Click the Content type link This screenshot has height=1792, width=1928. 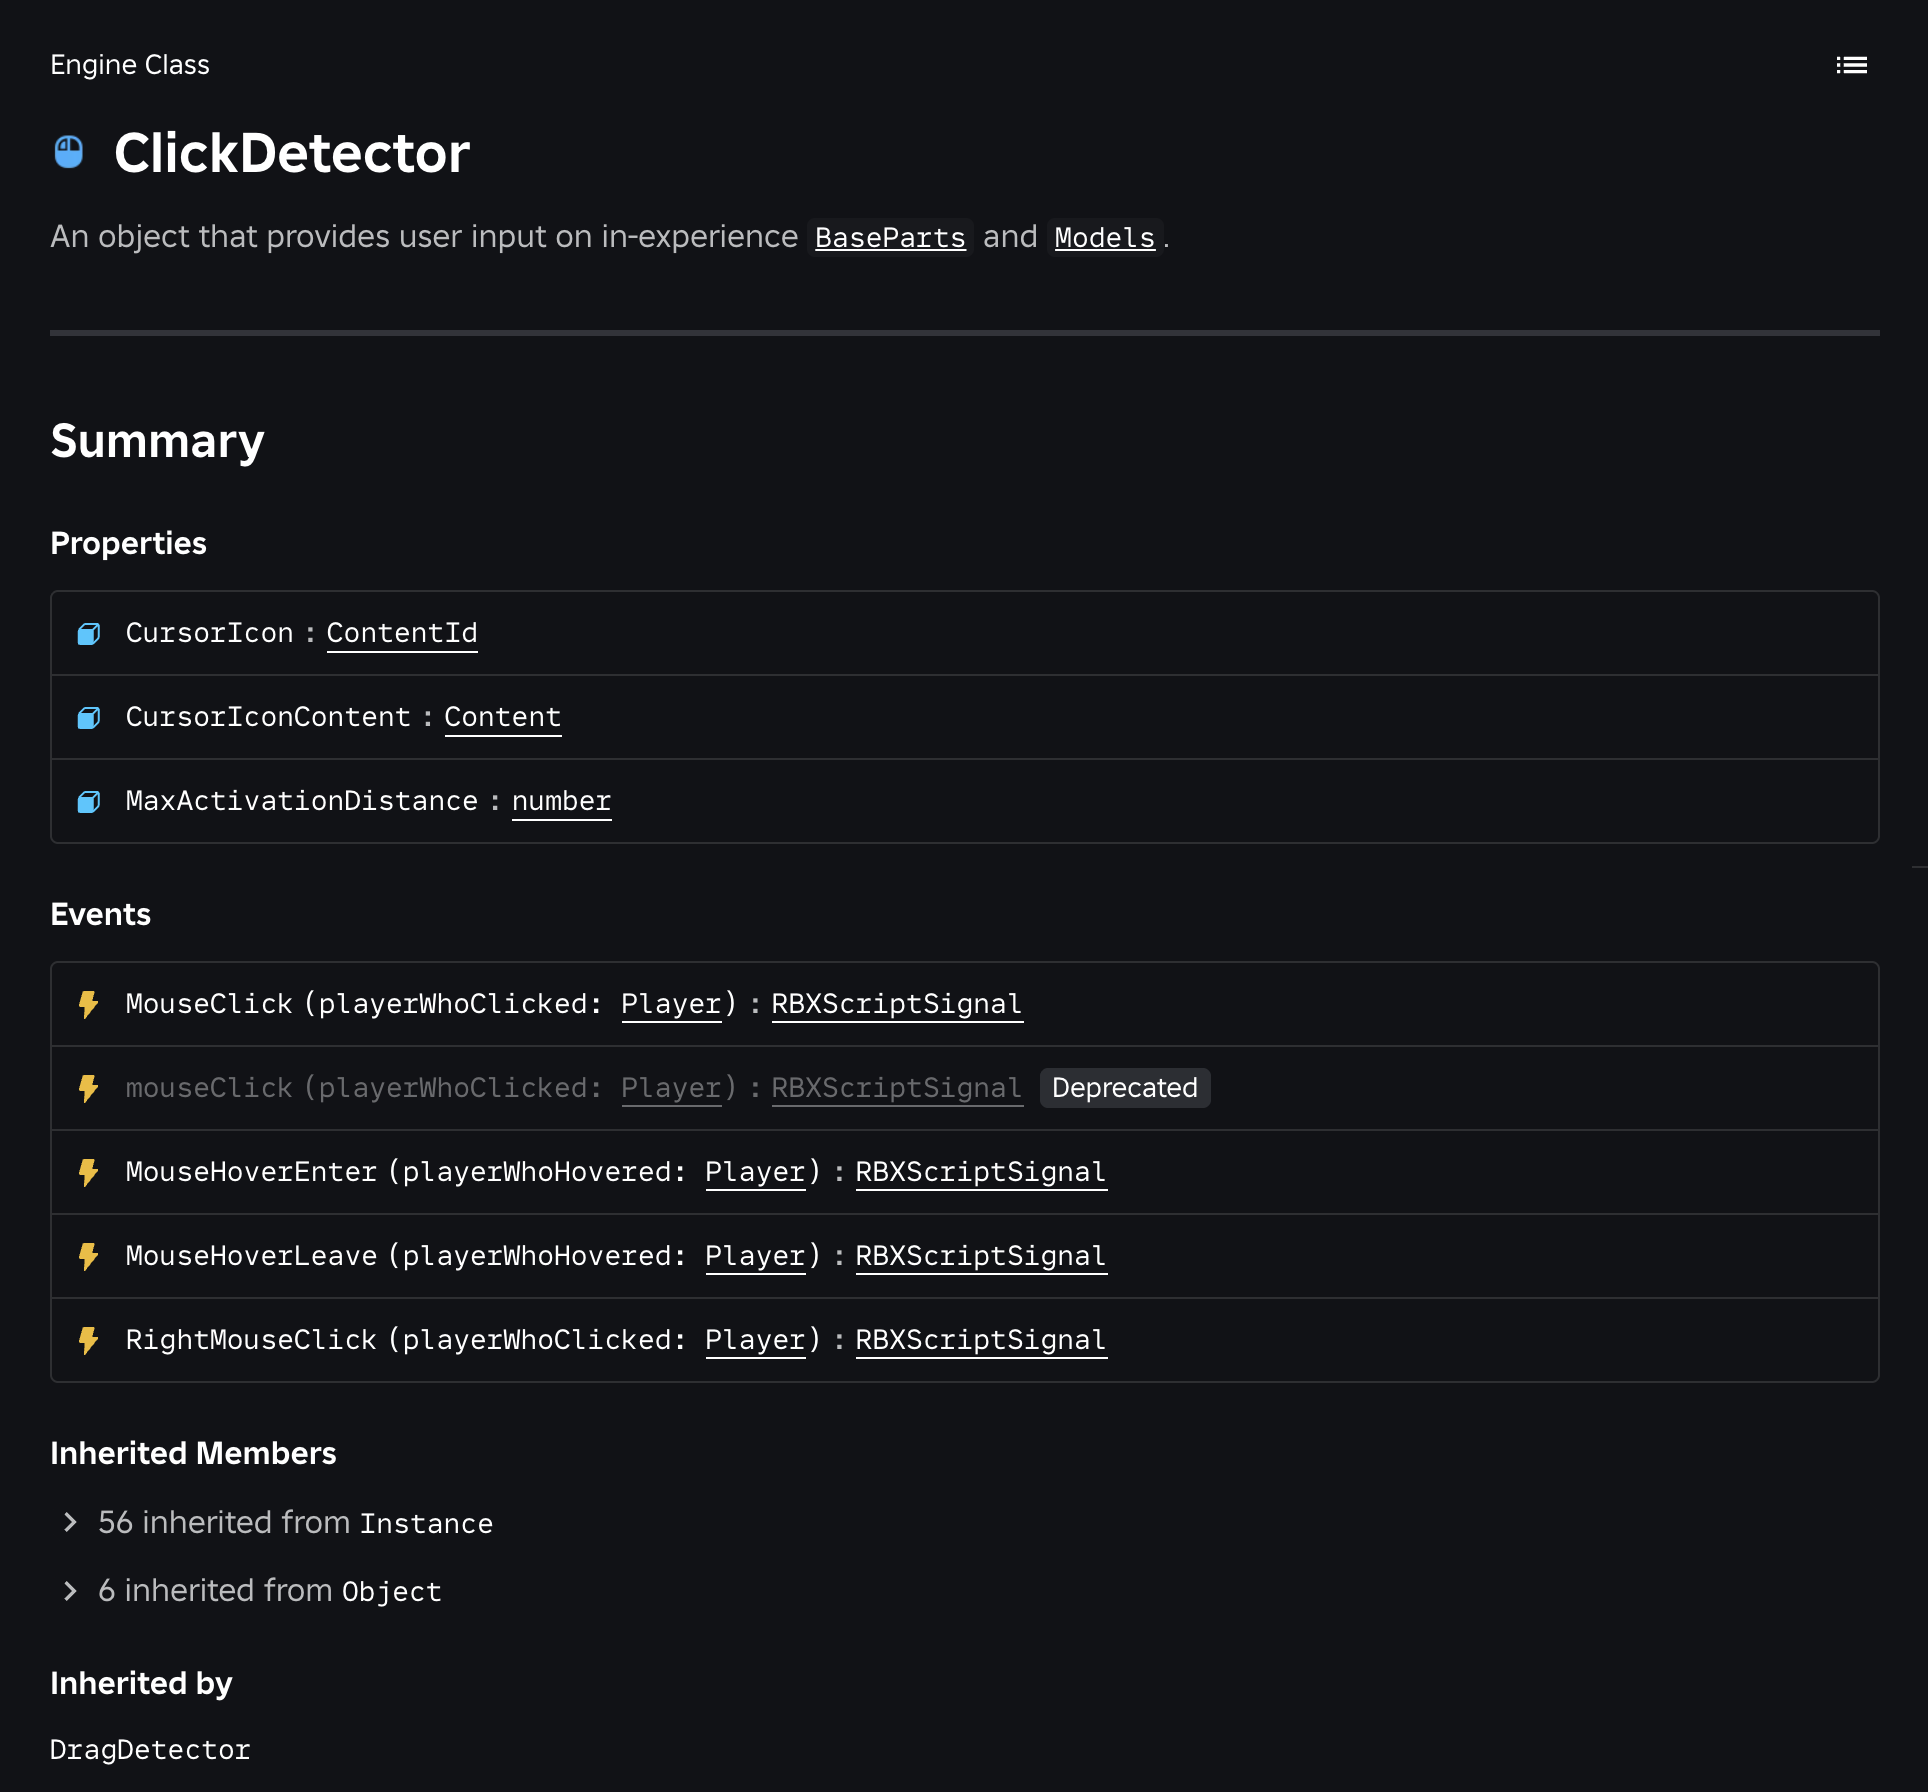point(502,717)
